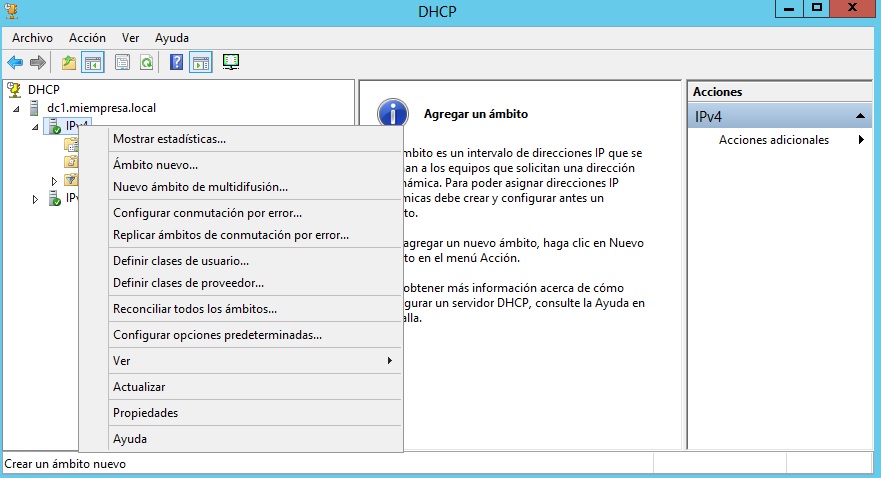The height and width of the screenshot is (478, 881).
Task: Choose 'Mostrar estadísticas...' from context menu
Action: 169,139
